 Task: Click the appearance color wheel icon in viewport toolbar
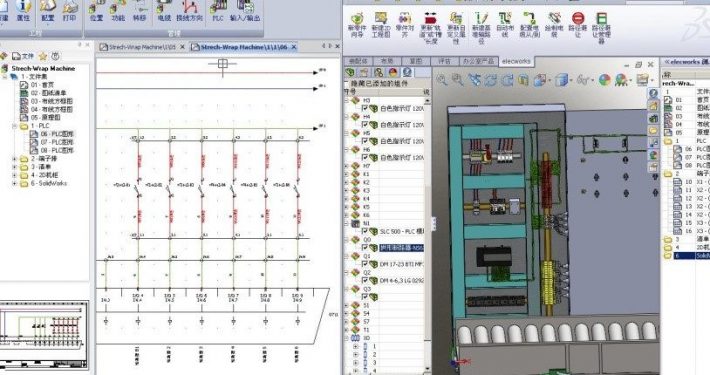point(604,80)
